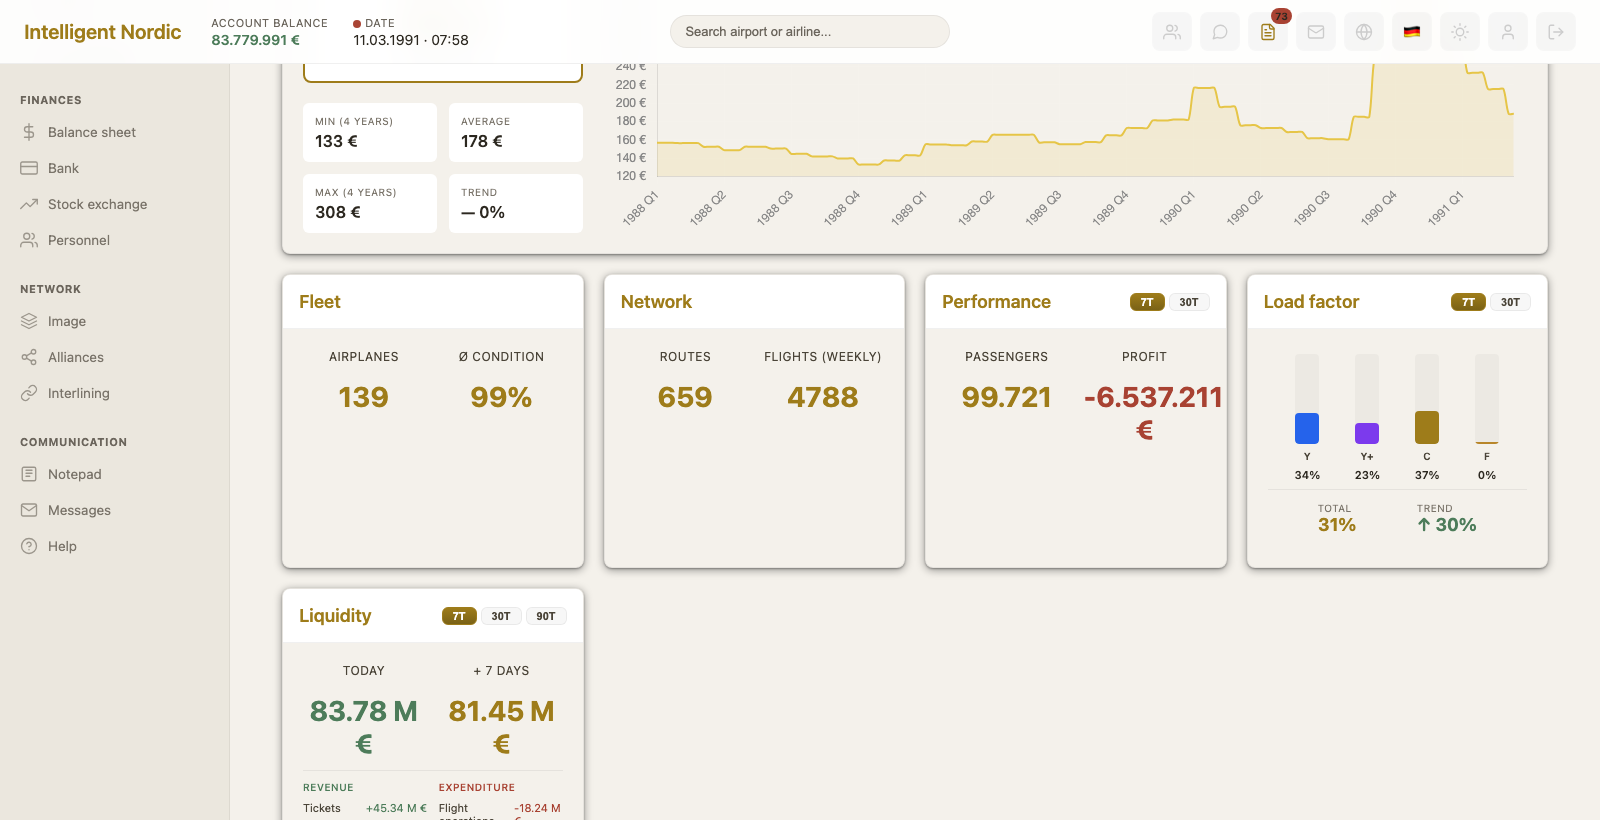Open the Fleet card title
This screenshot has height=820, width=1600.
click(x=320, y=302)
